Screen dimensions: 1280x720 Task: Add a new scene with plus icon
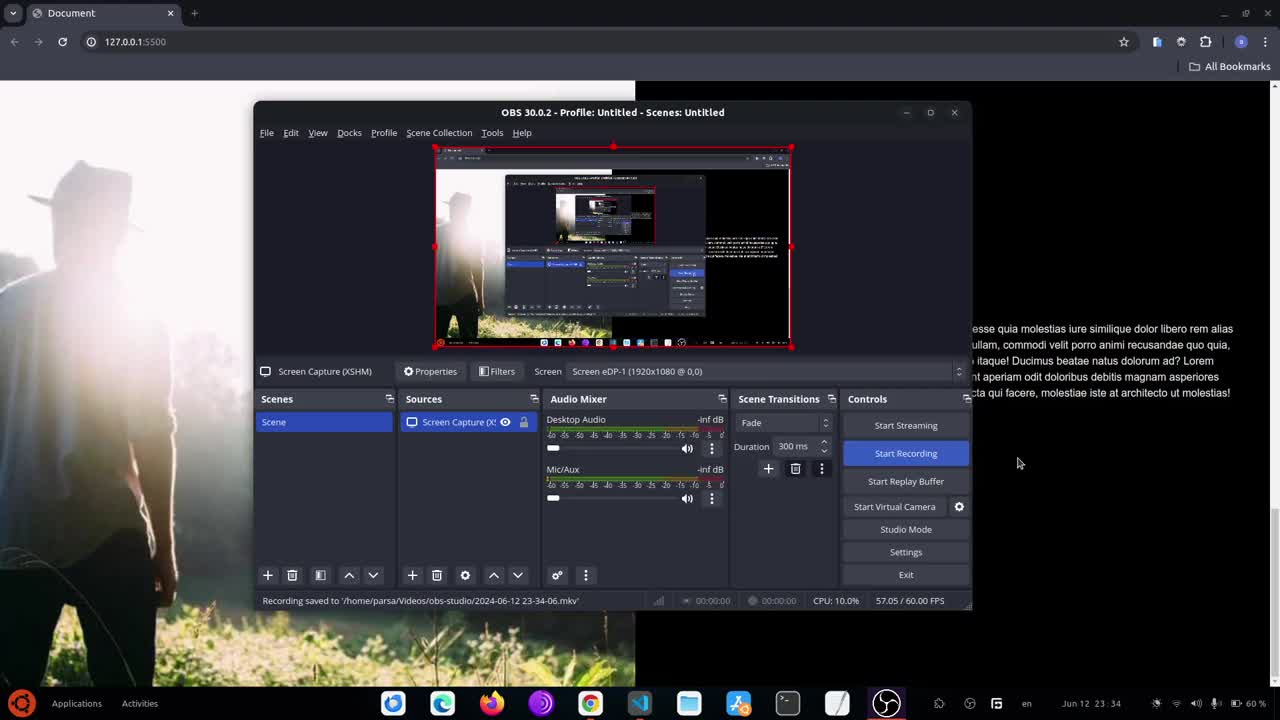[267, 575]
